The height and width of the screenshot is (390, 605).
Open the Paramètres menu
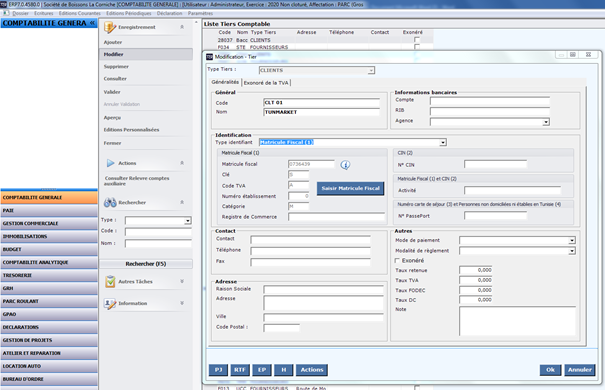click(x=200, y=13)
